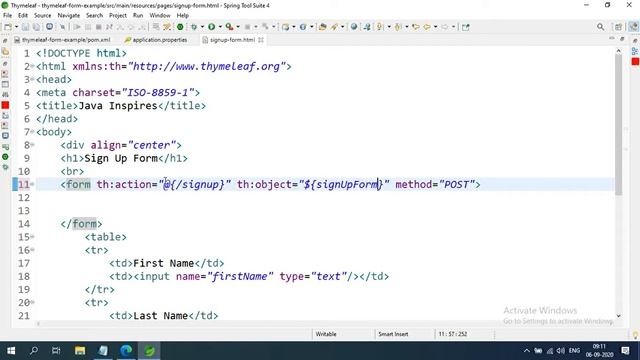Screen dimensions: 640x360
Task: Open the Run configurations dropdown arrow
Action: (220, 27)
